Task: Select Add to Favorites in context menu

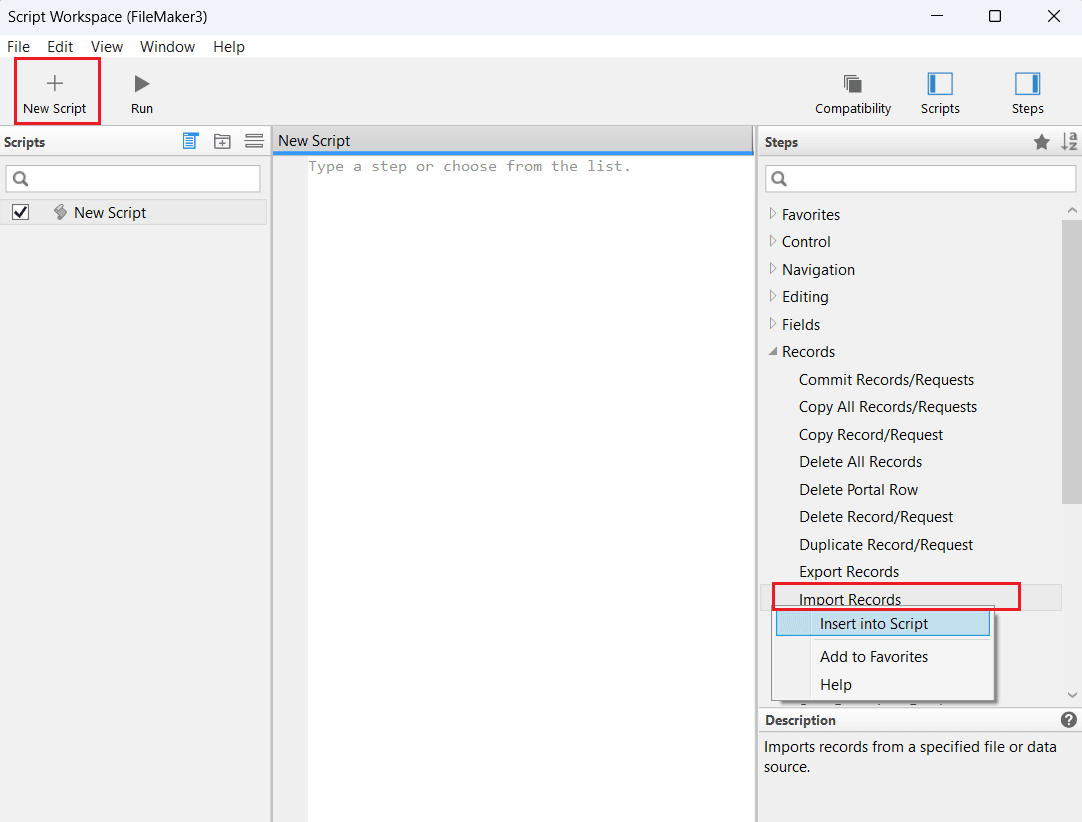Action: 873,657
